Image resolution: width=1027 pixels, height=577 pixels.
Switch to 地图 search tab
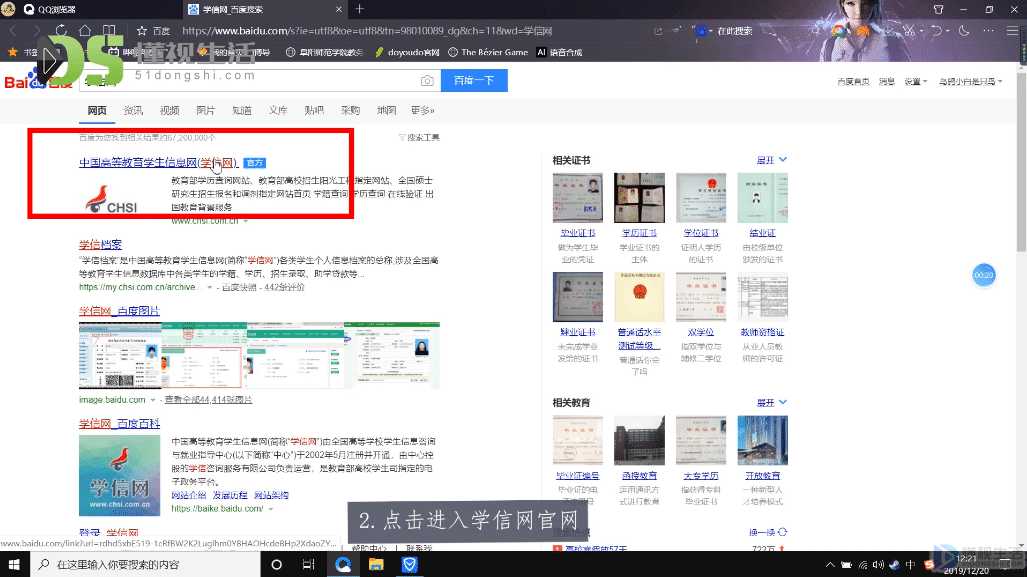click(x=386, y=110)
